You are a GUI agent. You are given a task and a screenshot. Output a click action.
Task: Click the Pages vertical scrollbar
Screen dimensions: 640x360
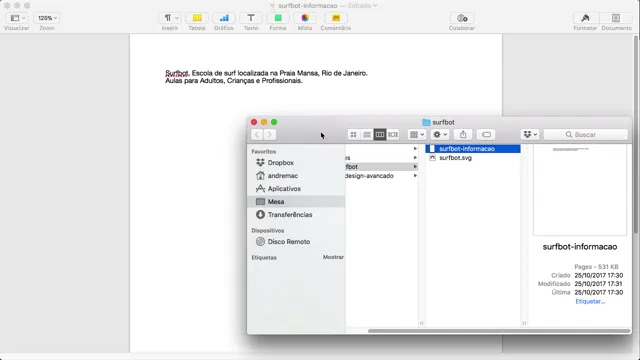(636, 135)
